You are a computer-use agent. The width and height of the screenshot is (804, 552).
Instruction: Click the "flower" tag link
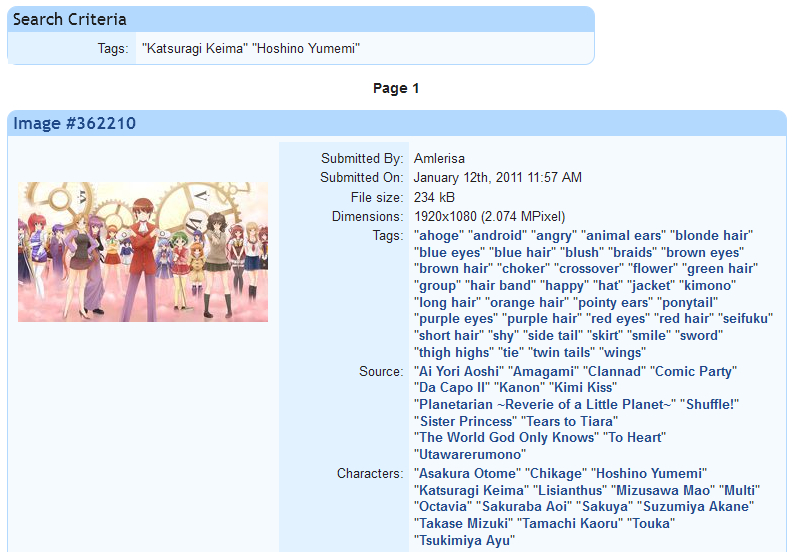tap(653, 269)
